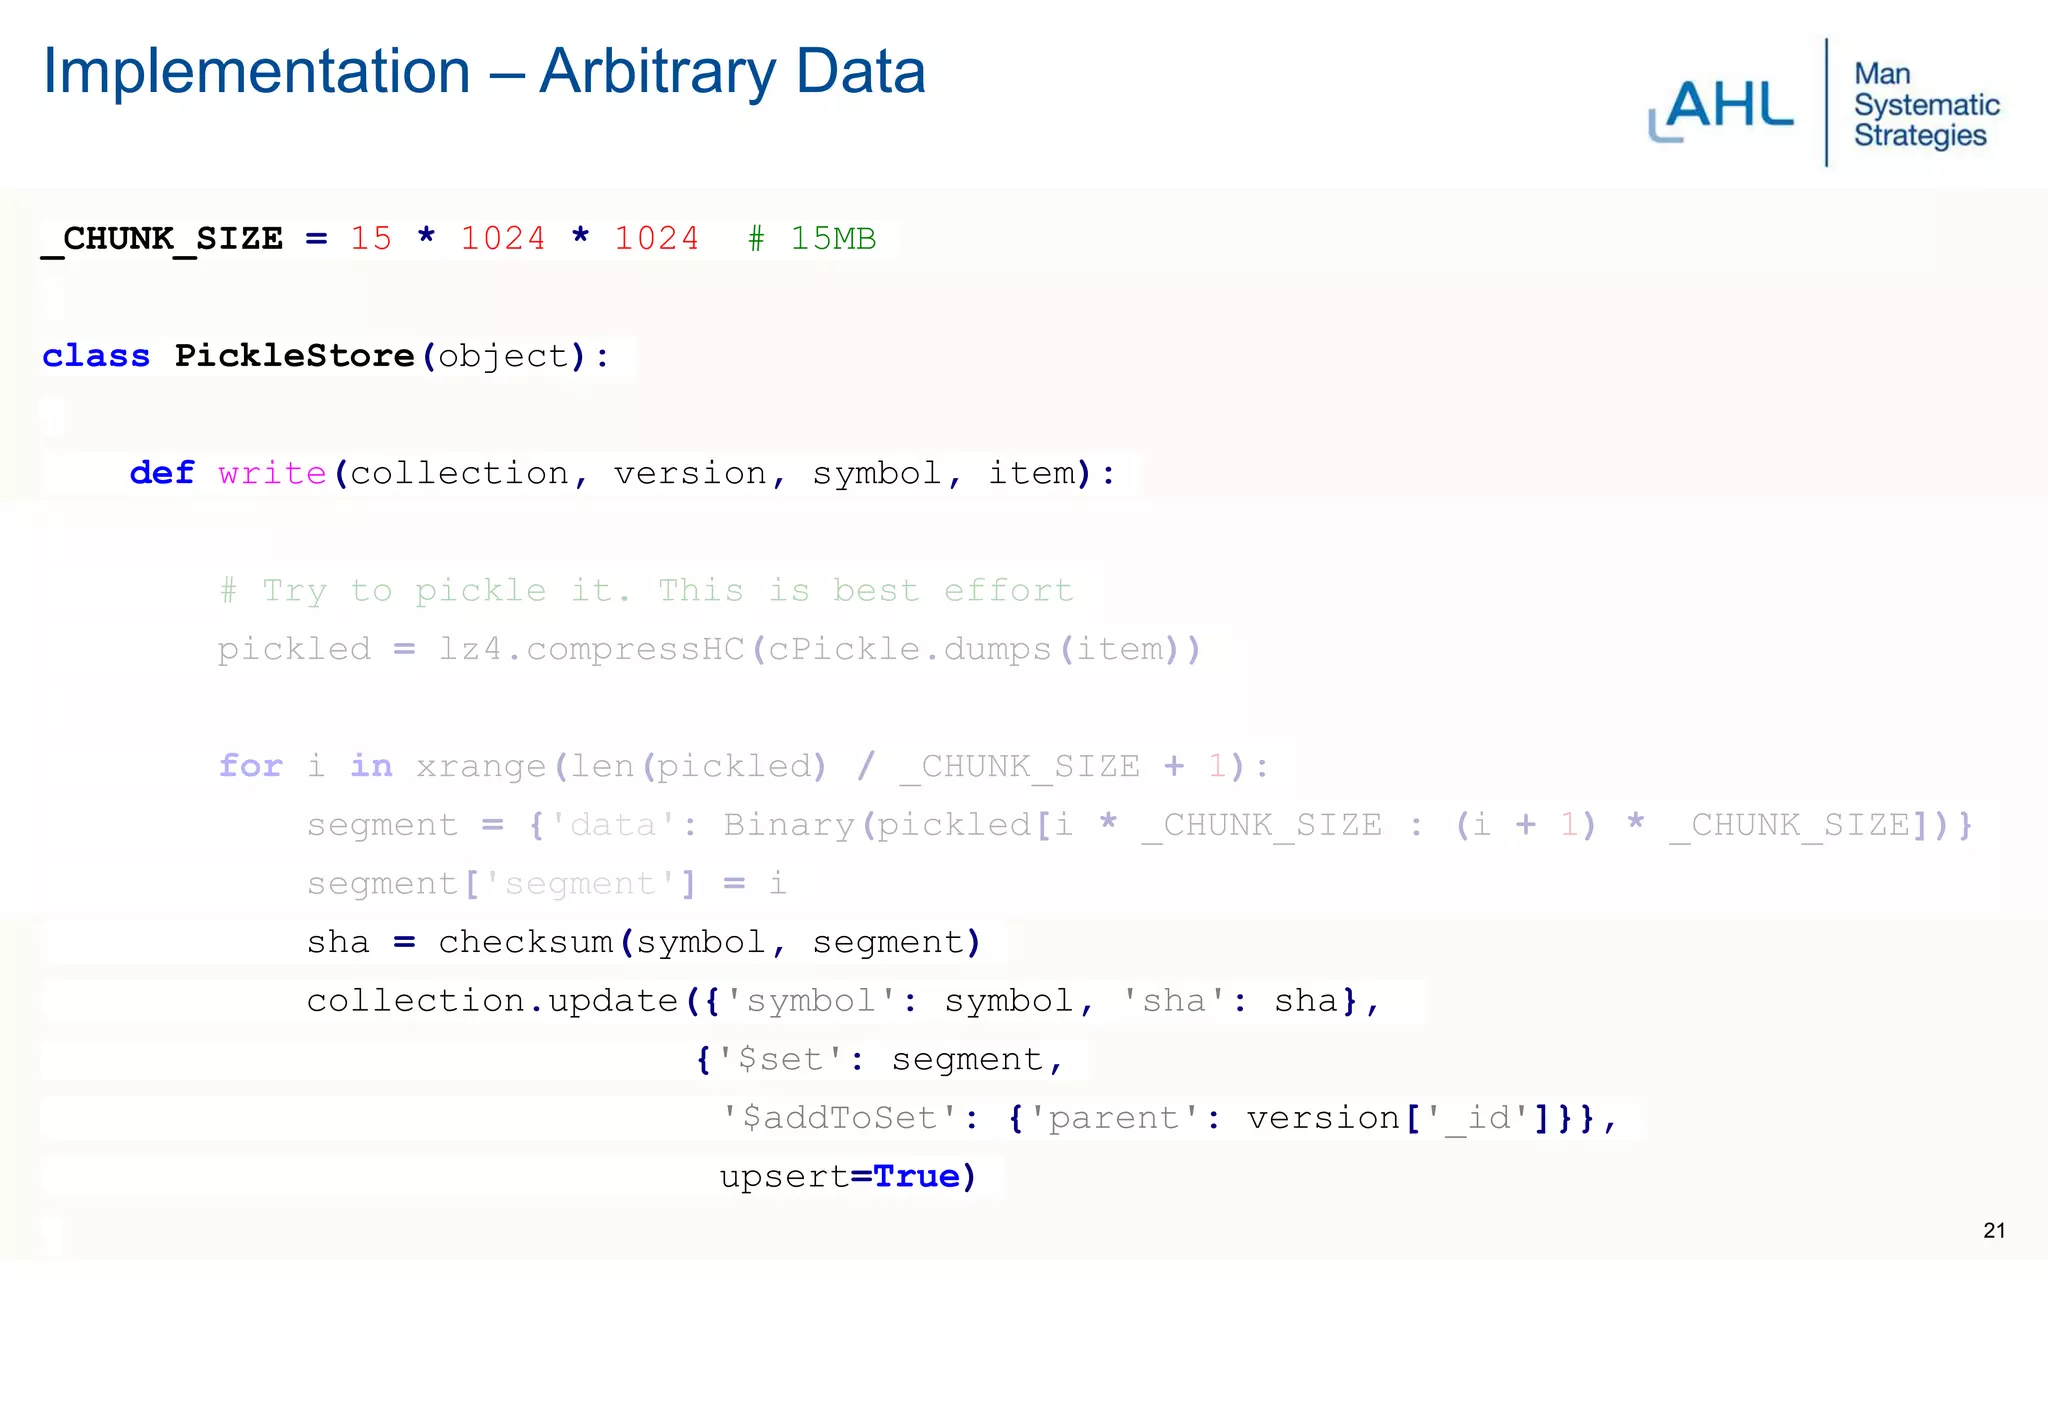Click the True value in upsert=True
Viewport: 2048px width, 1418px height.
coord(916,1177)
